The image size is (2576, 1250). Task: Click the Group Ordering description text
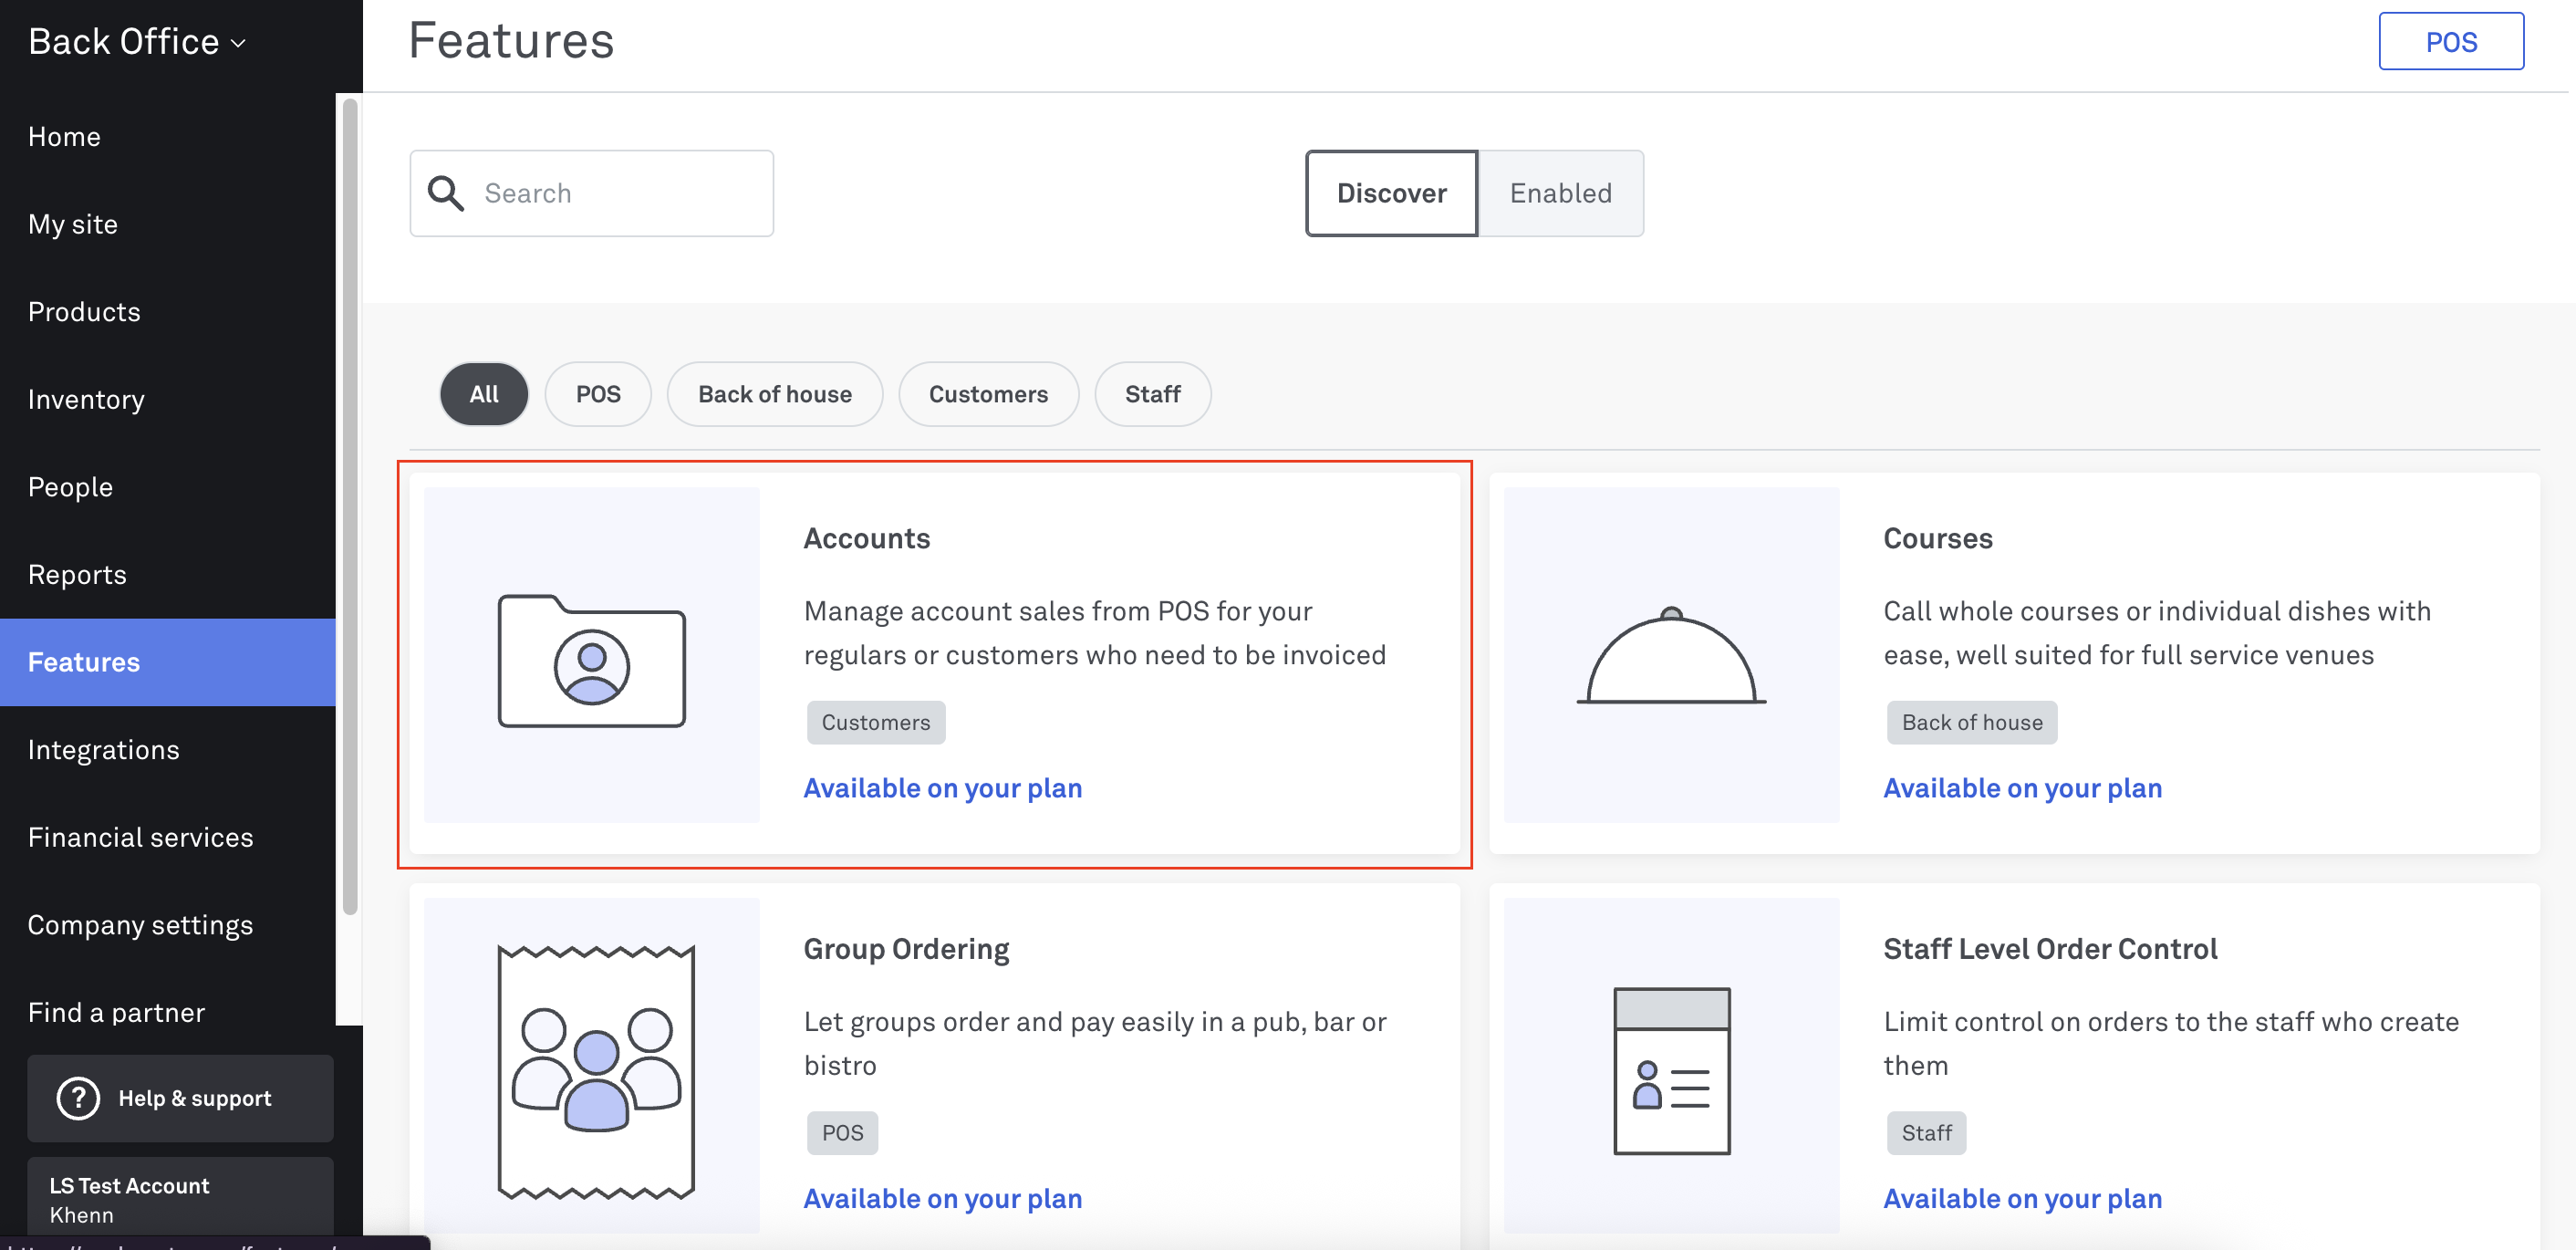point(1094,1043)
